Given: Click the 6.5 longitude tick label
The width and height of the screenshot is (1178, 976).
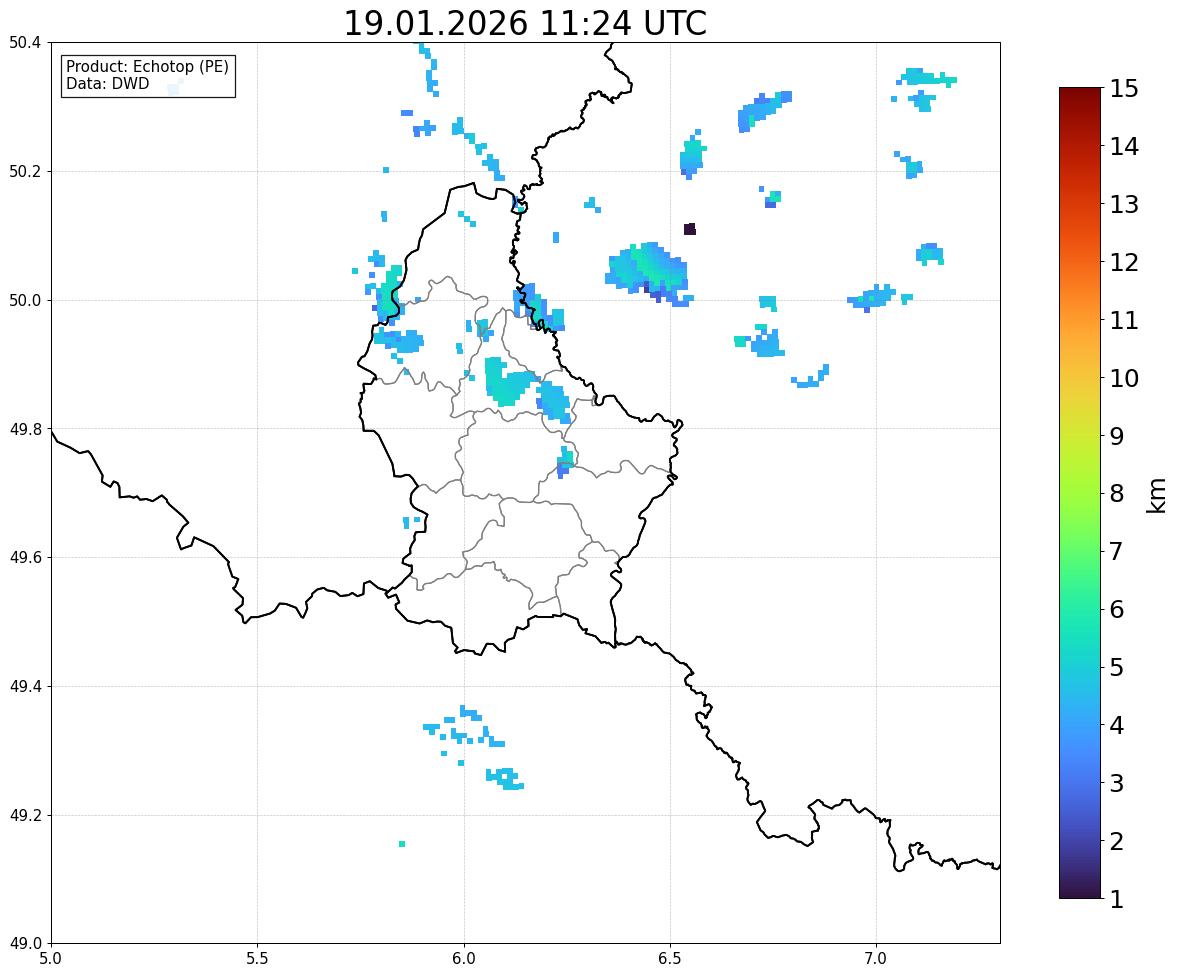Looking at the screenshot, I should pos(670,959).
